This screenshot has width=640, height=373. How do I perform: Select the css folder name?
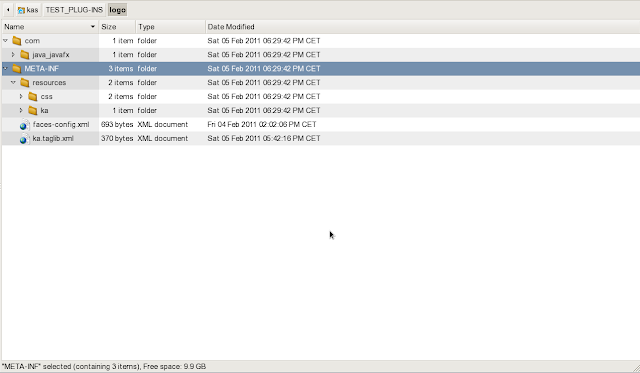pos(47,97)
